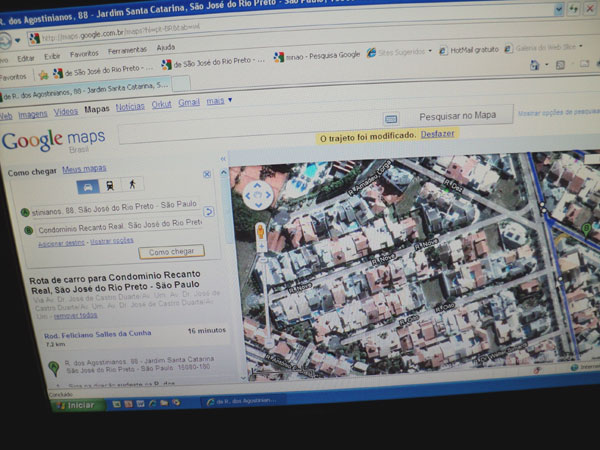This screenshot has width=600, height=450.
Task: Select the car driving mode icon
Action: pos(88,188)
